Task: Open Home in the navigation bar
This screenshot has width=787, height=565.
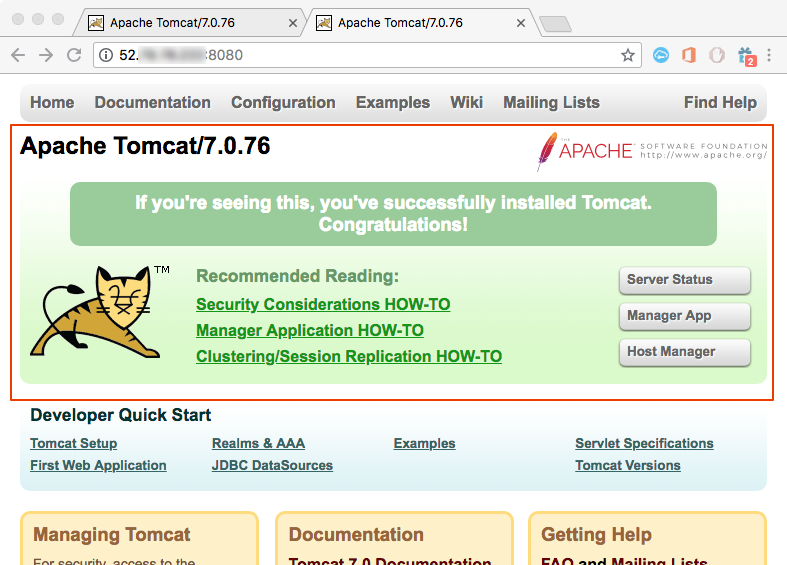Action: pos(52,102)
